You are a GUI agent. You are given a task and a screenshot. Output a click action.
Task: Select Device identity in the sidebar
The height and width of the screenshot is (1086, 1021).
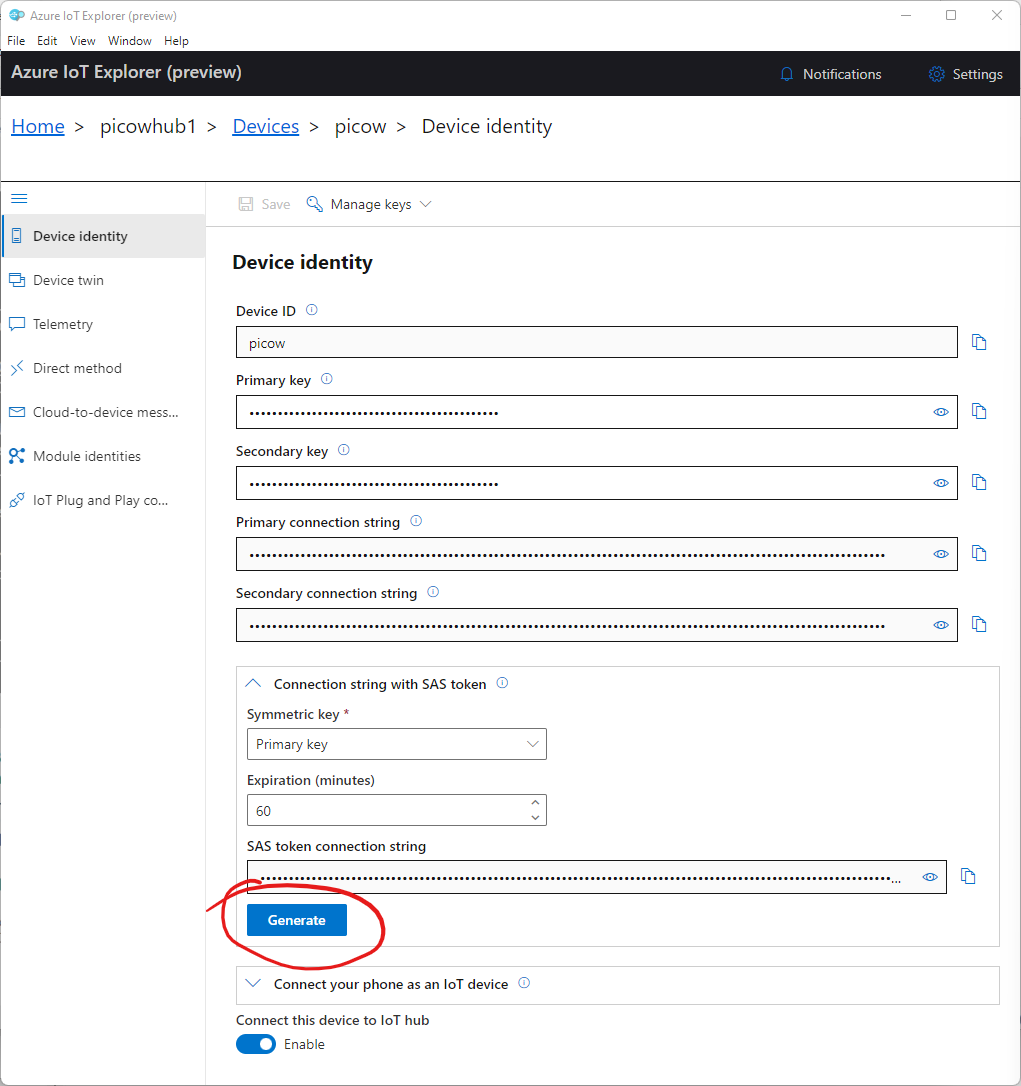104,236
